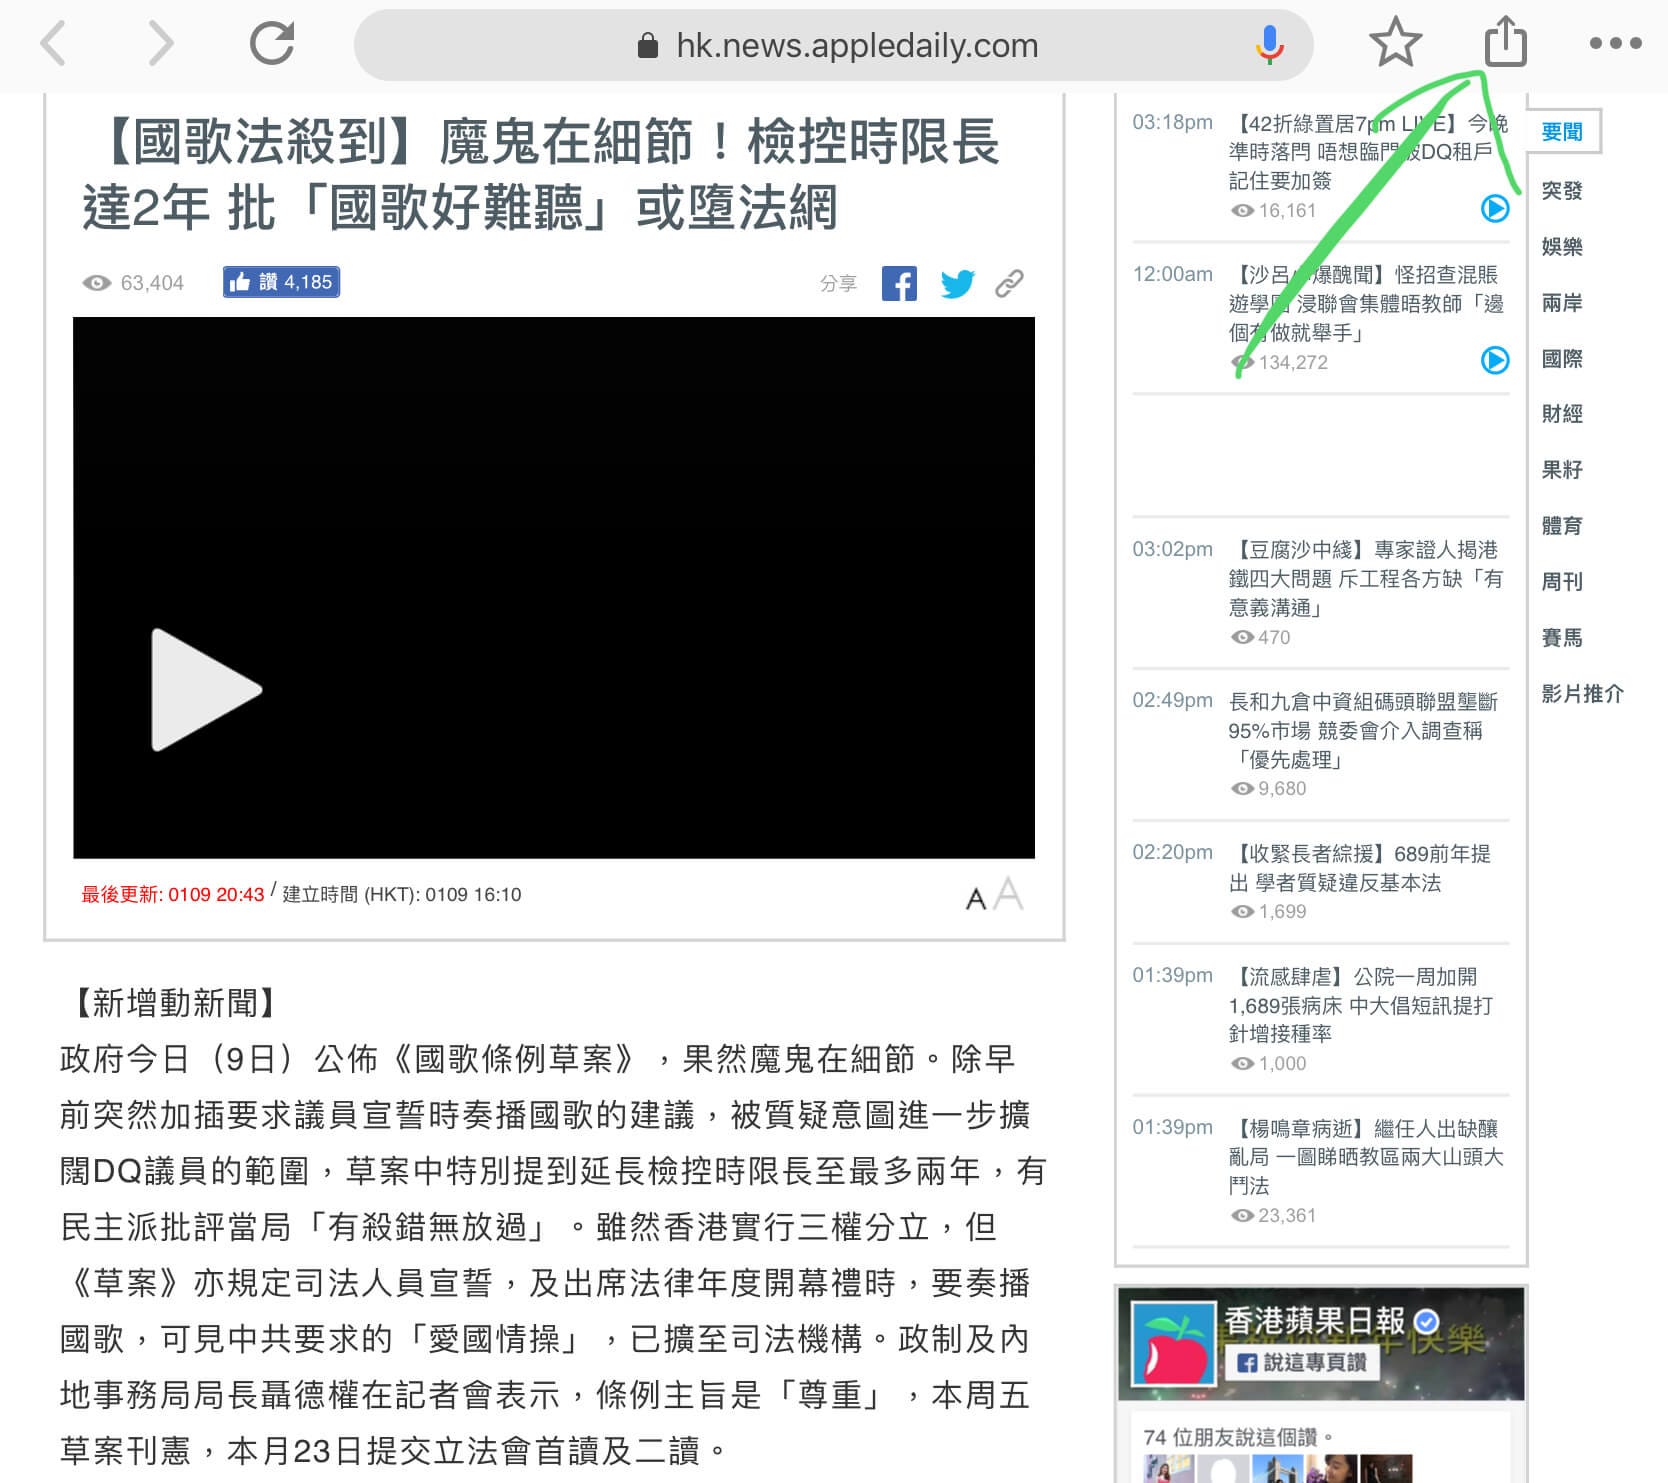
Task: Like the article with 讚 4,185 button
Action: (282, 282)
